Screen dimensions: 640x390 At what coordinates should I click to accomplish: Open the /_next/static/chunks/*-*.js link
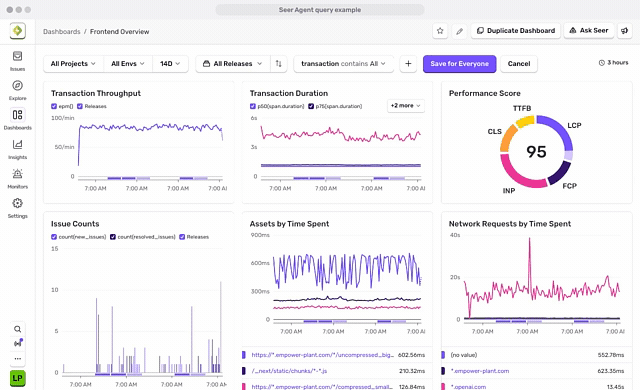pos(289,371)
